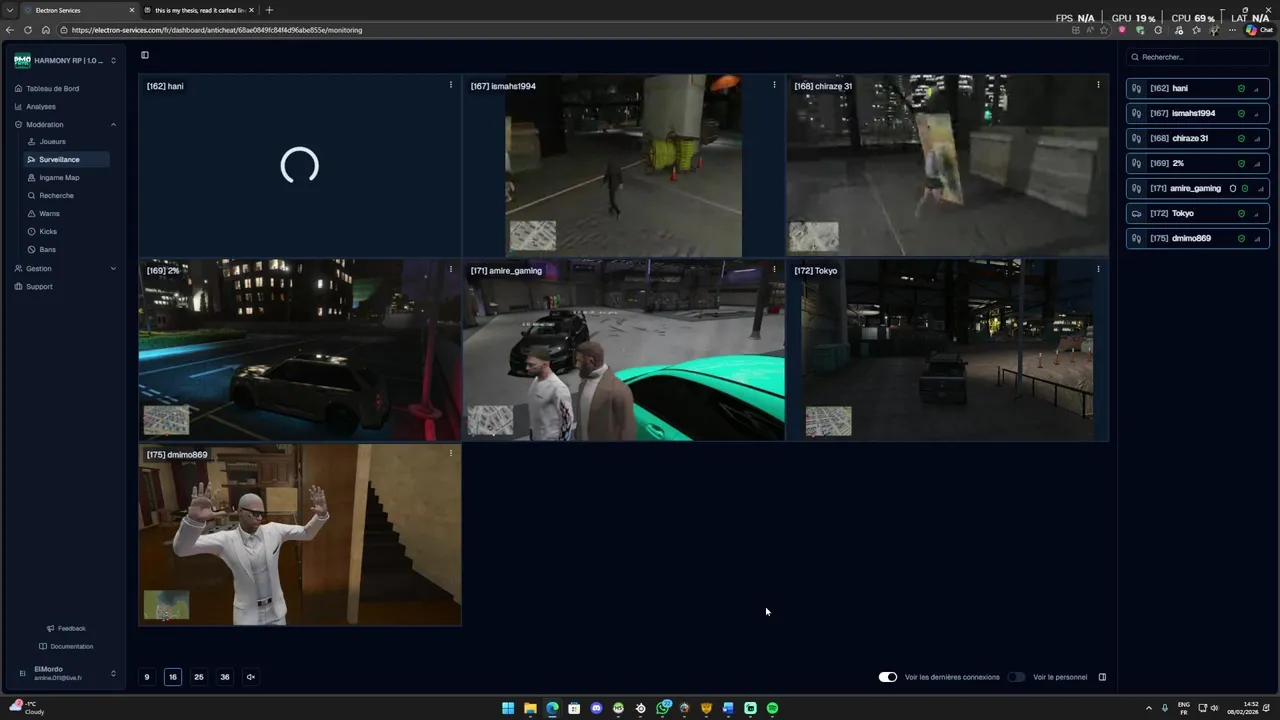1280x720 pixels.
Task: Click the Bans prohibited icon
Action: (x=32, y=249)
